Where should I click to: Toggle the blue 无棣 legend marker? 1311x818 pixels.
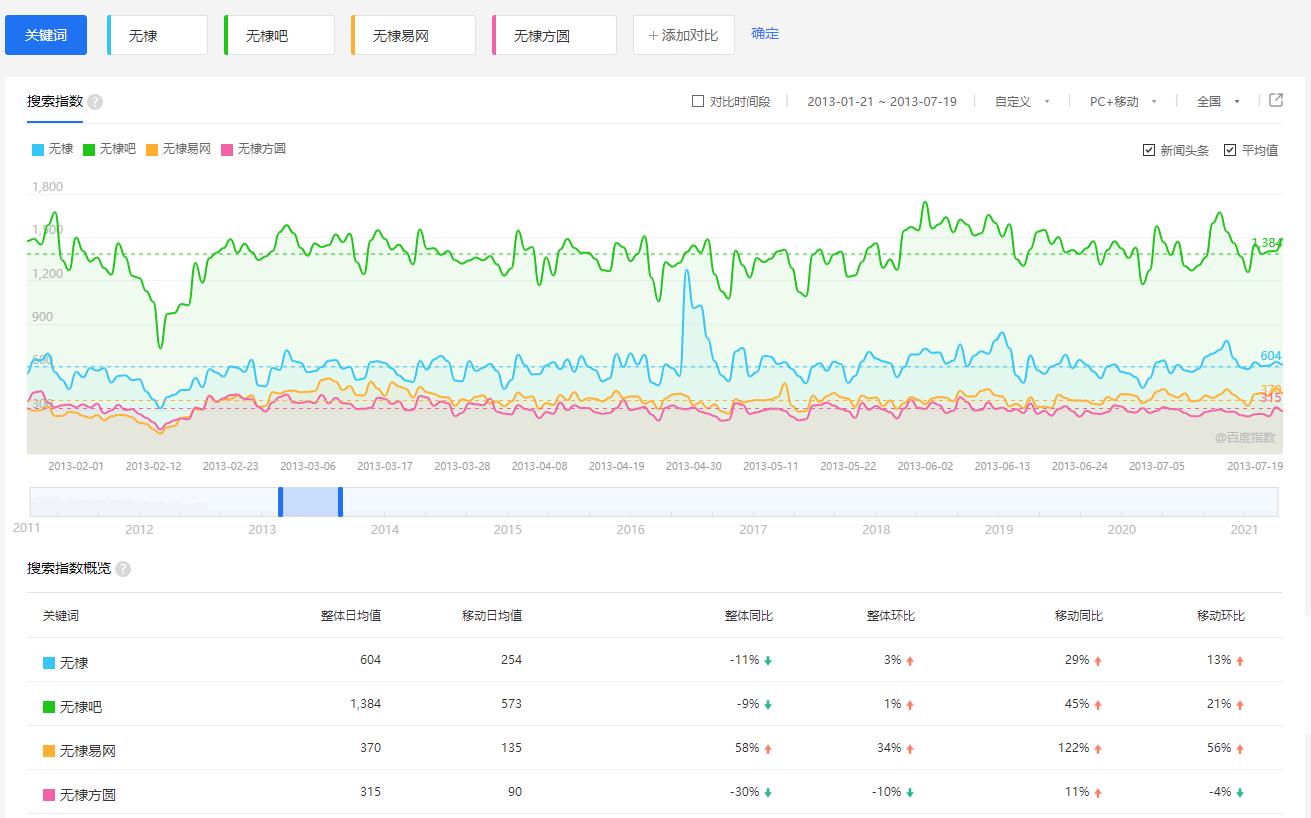[x=38, y=150]
